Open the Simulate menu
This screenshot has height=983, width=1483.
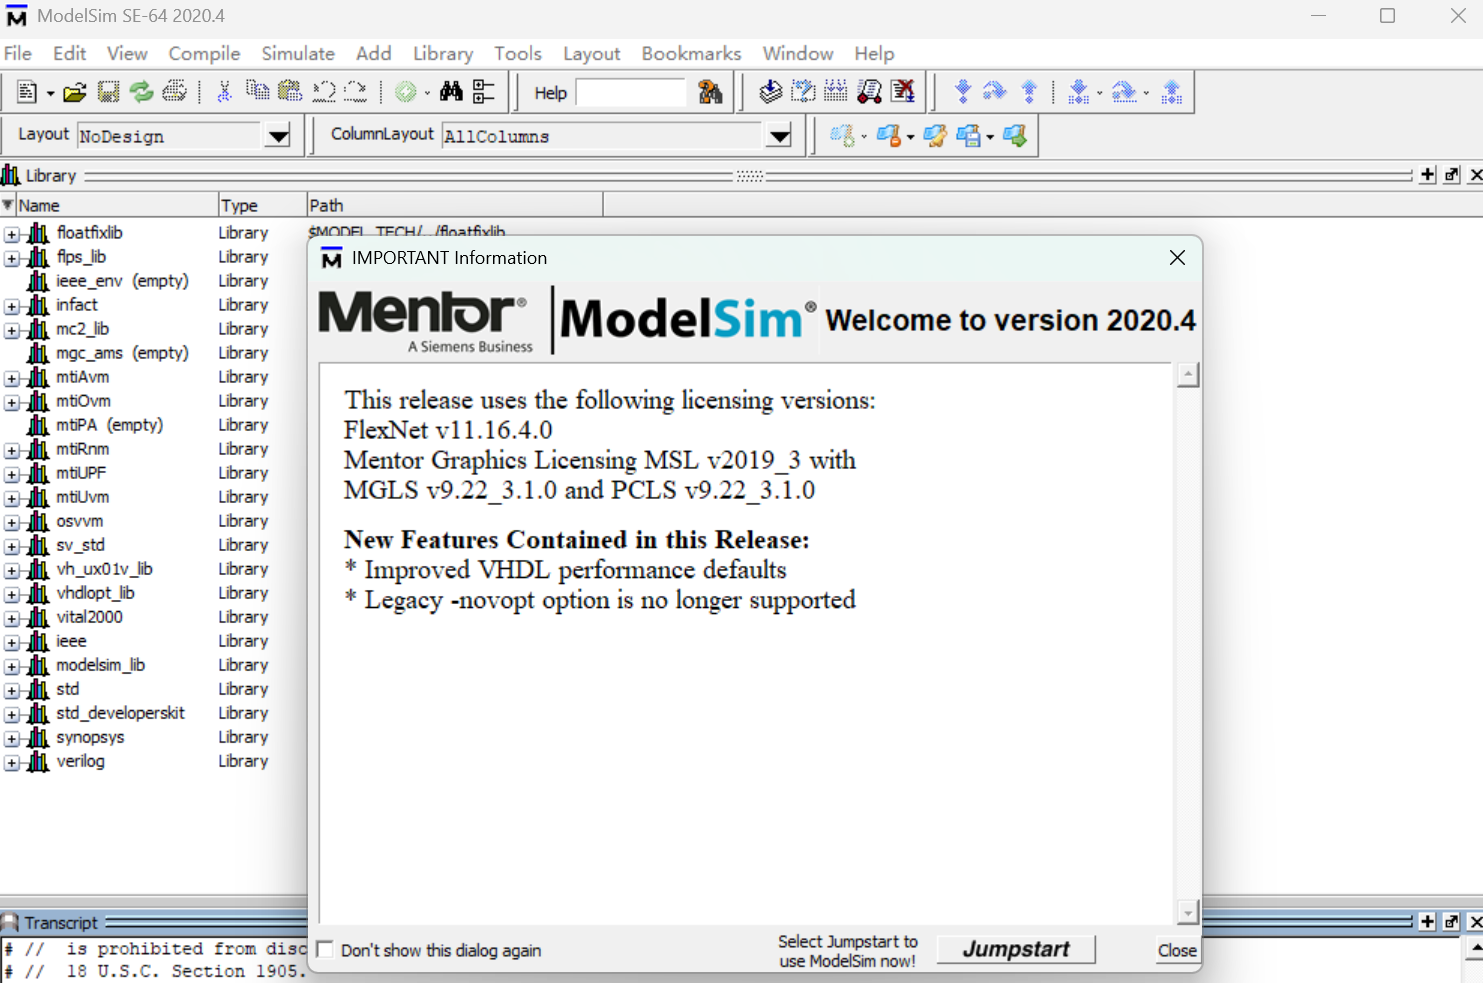[x=298, y=53]
